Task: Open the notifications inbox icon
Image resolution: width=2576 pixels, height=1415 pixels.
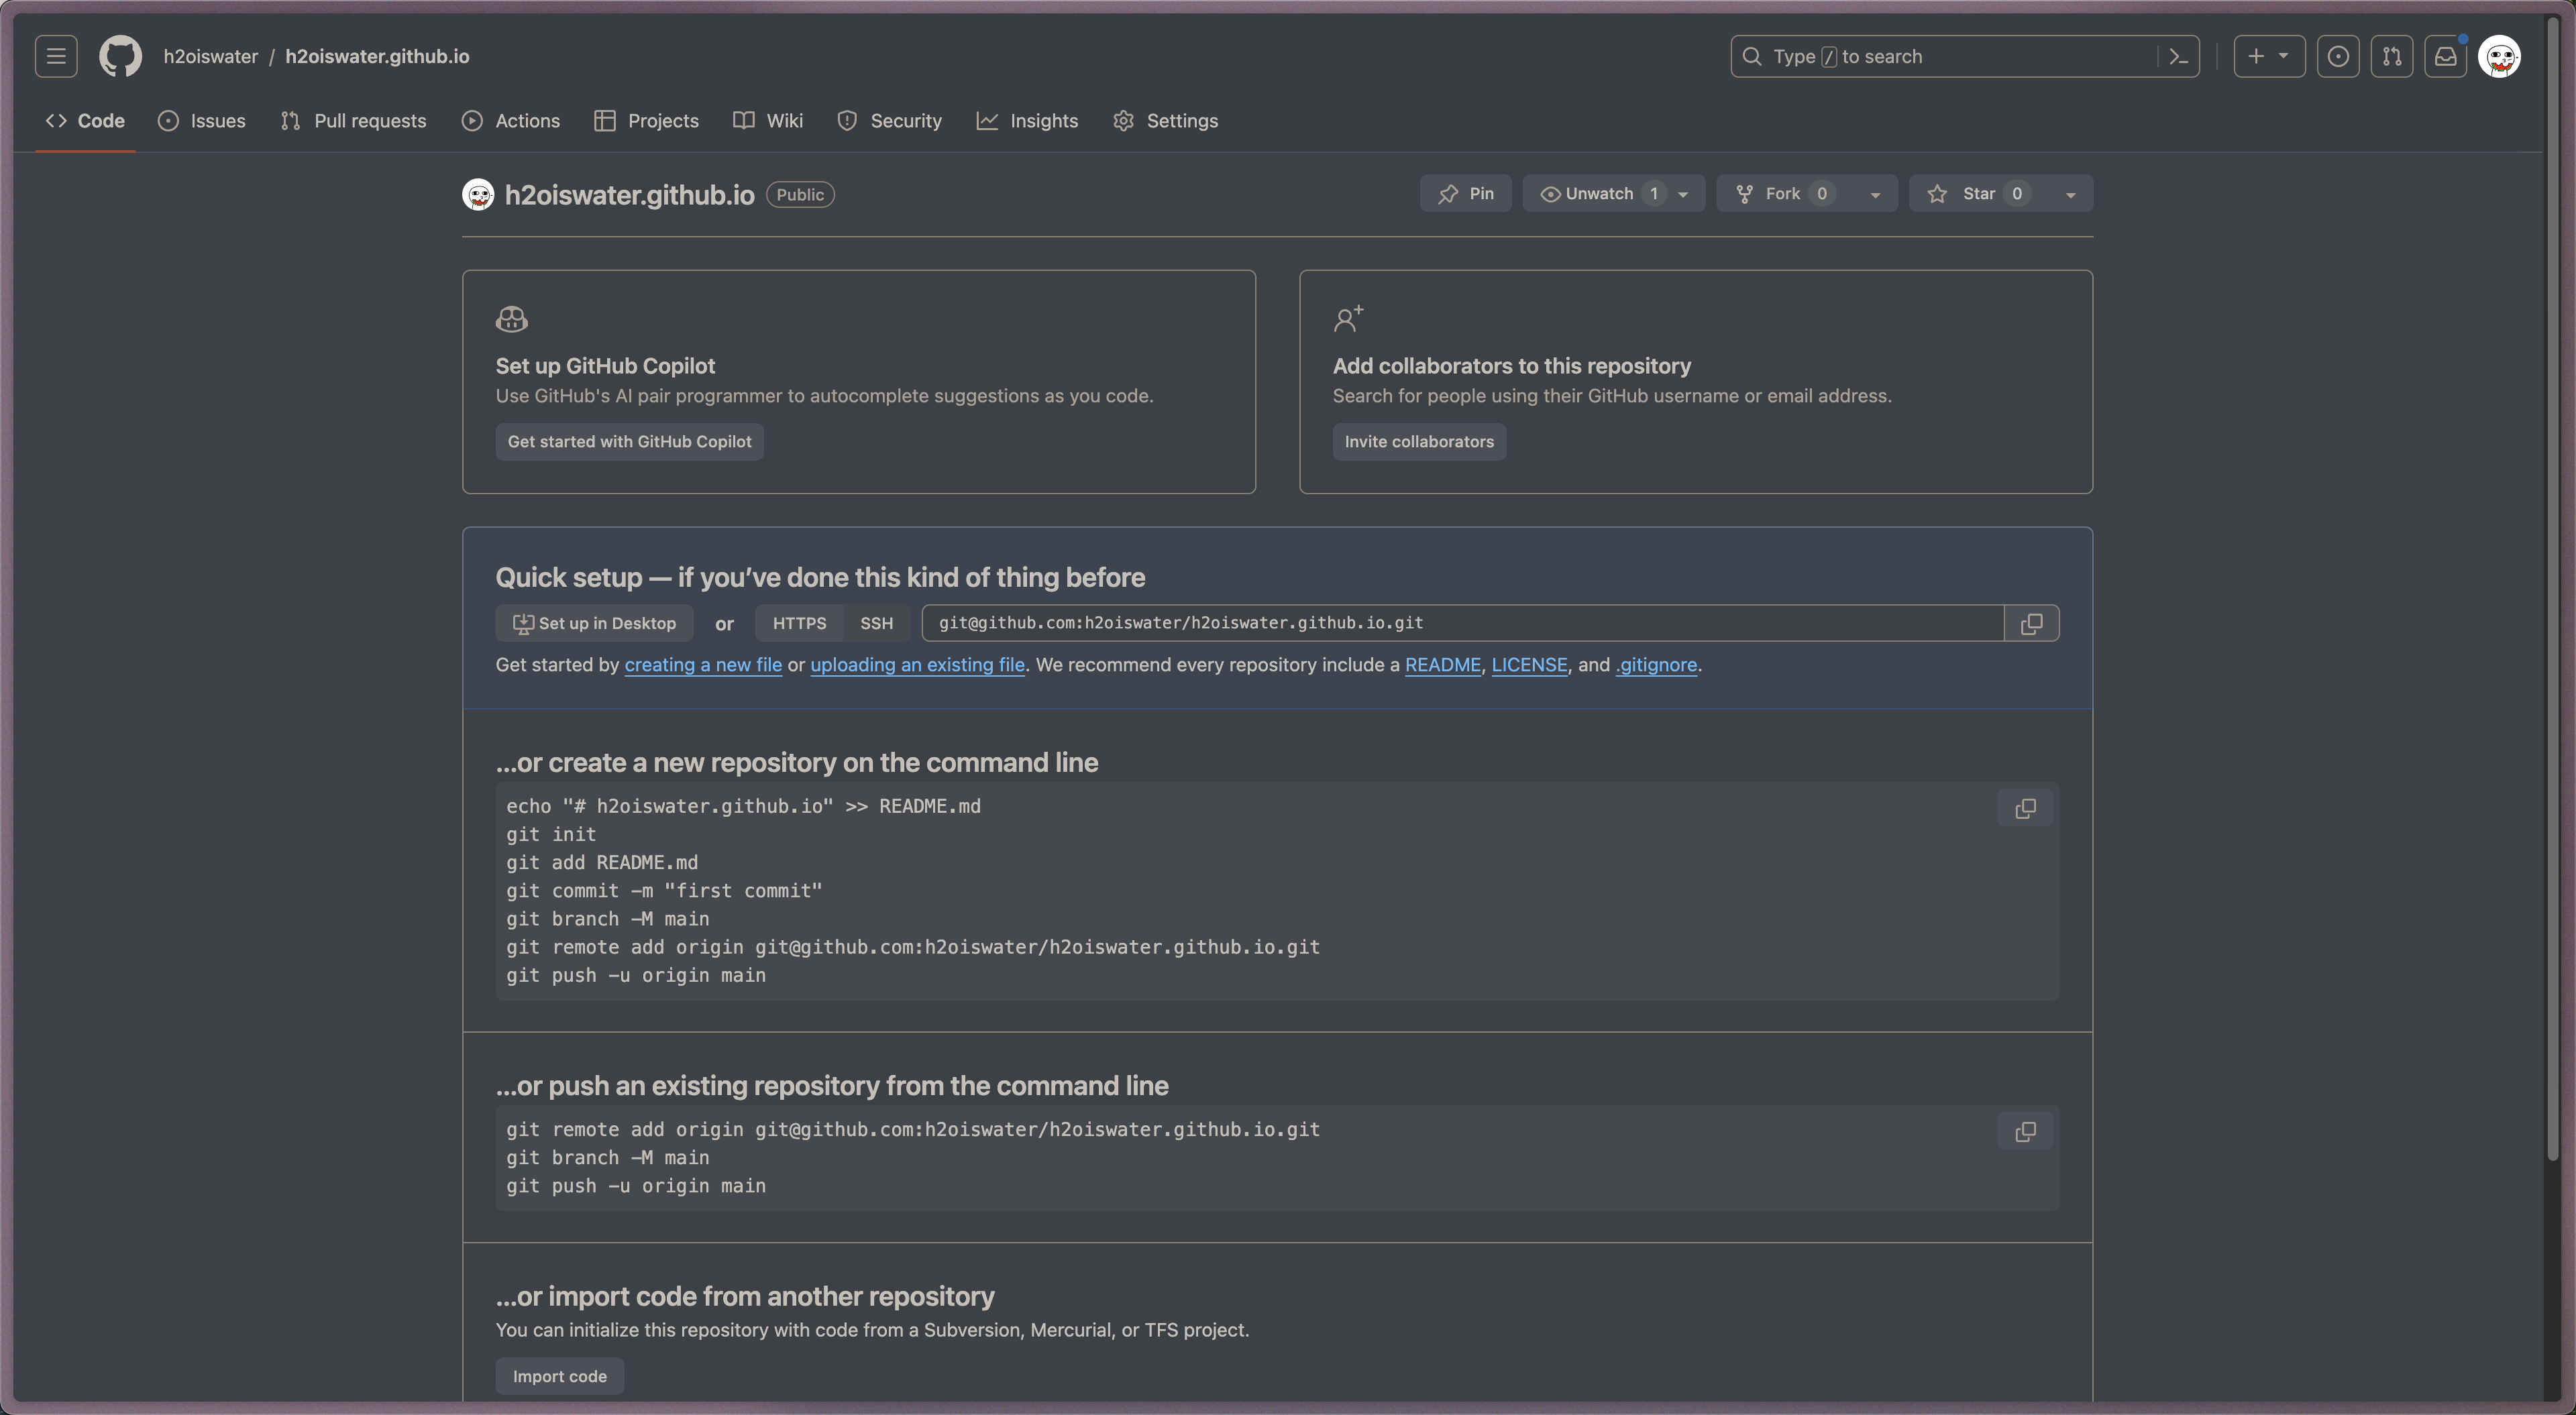Action: click(x=2446, y=56)
